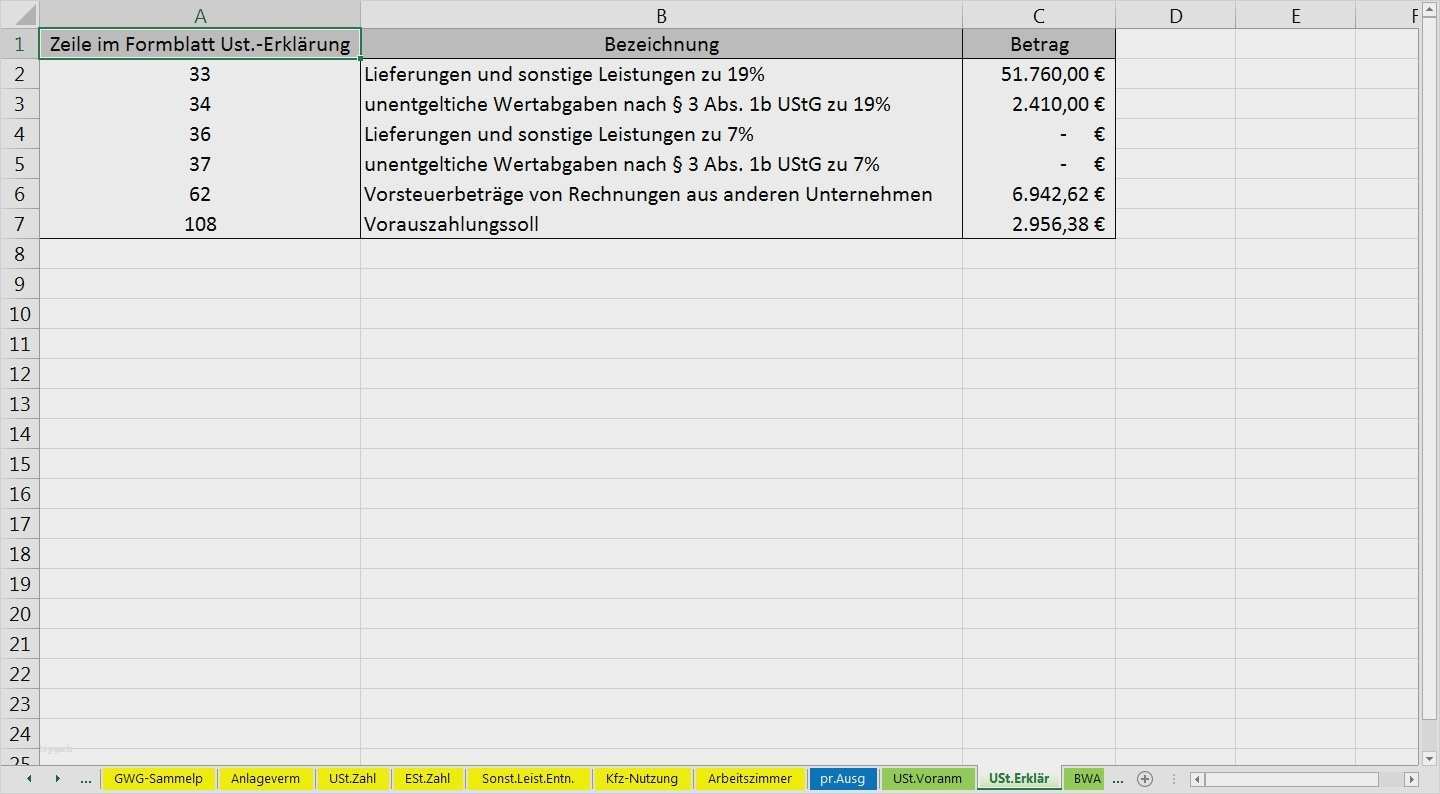Screen dimensions: 1440x794
Task: Reveal hidden sheets with the left ellipsis
Action: tap(86, 778)
